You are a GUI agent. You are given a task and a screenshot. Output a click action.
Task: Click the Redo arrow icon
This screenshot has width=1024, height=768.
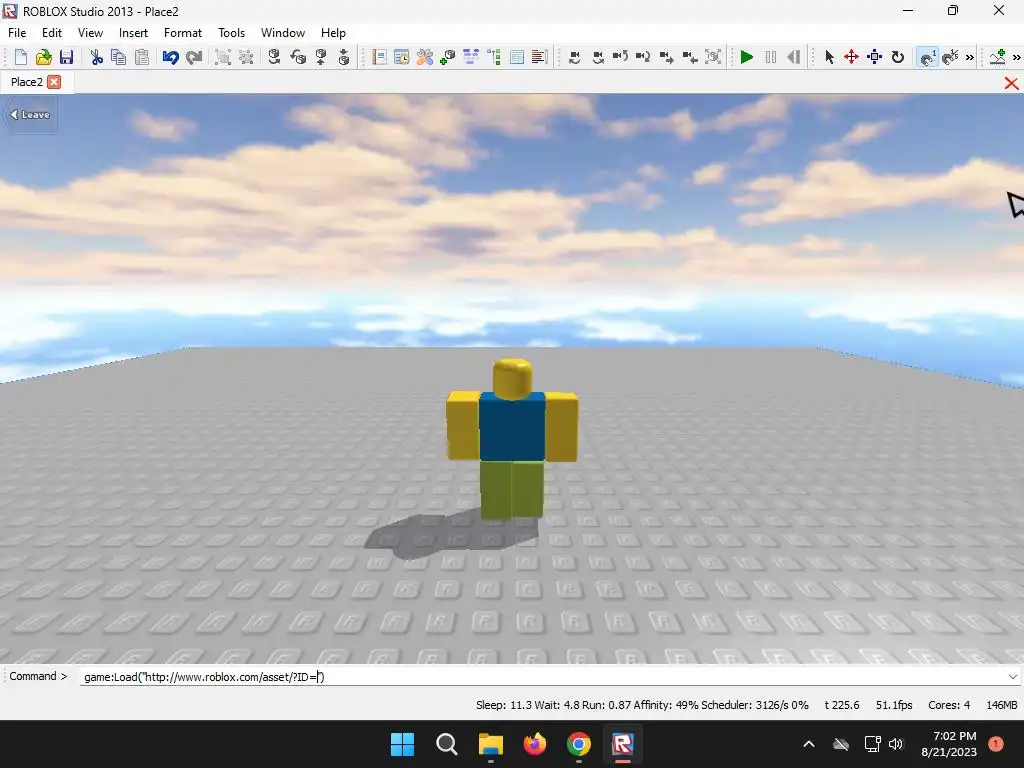click(x=194, y=57)
